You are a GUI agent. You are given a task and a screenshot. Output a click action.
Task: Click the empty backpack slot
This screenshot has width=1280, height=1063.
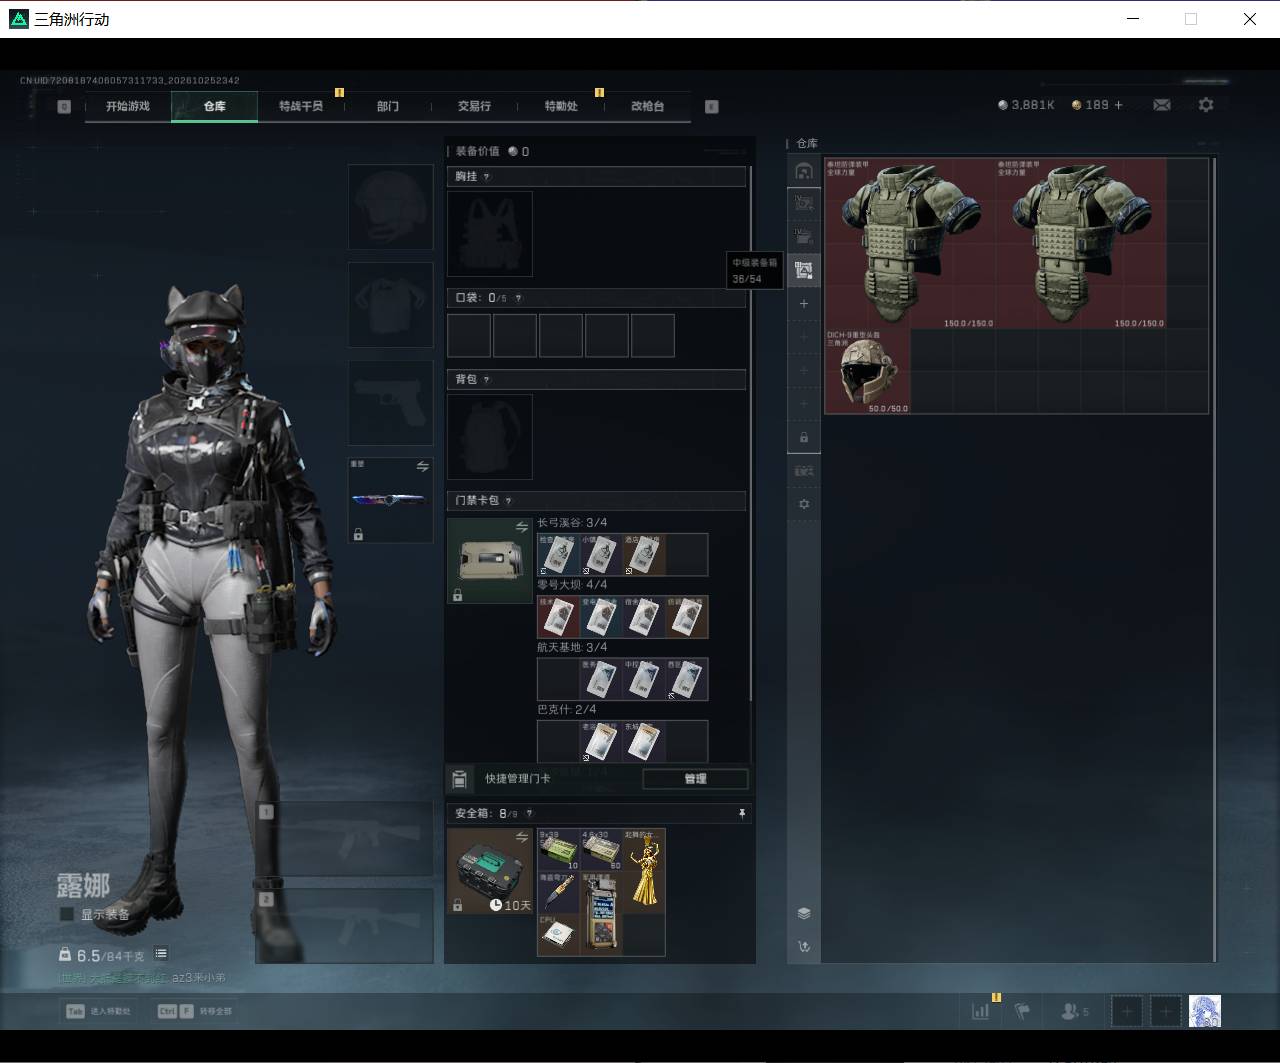click(490, 436)
